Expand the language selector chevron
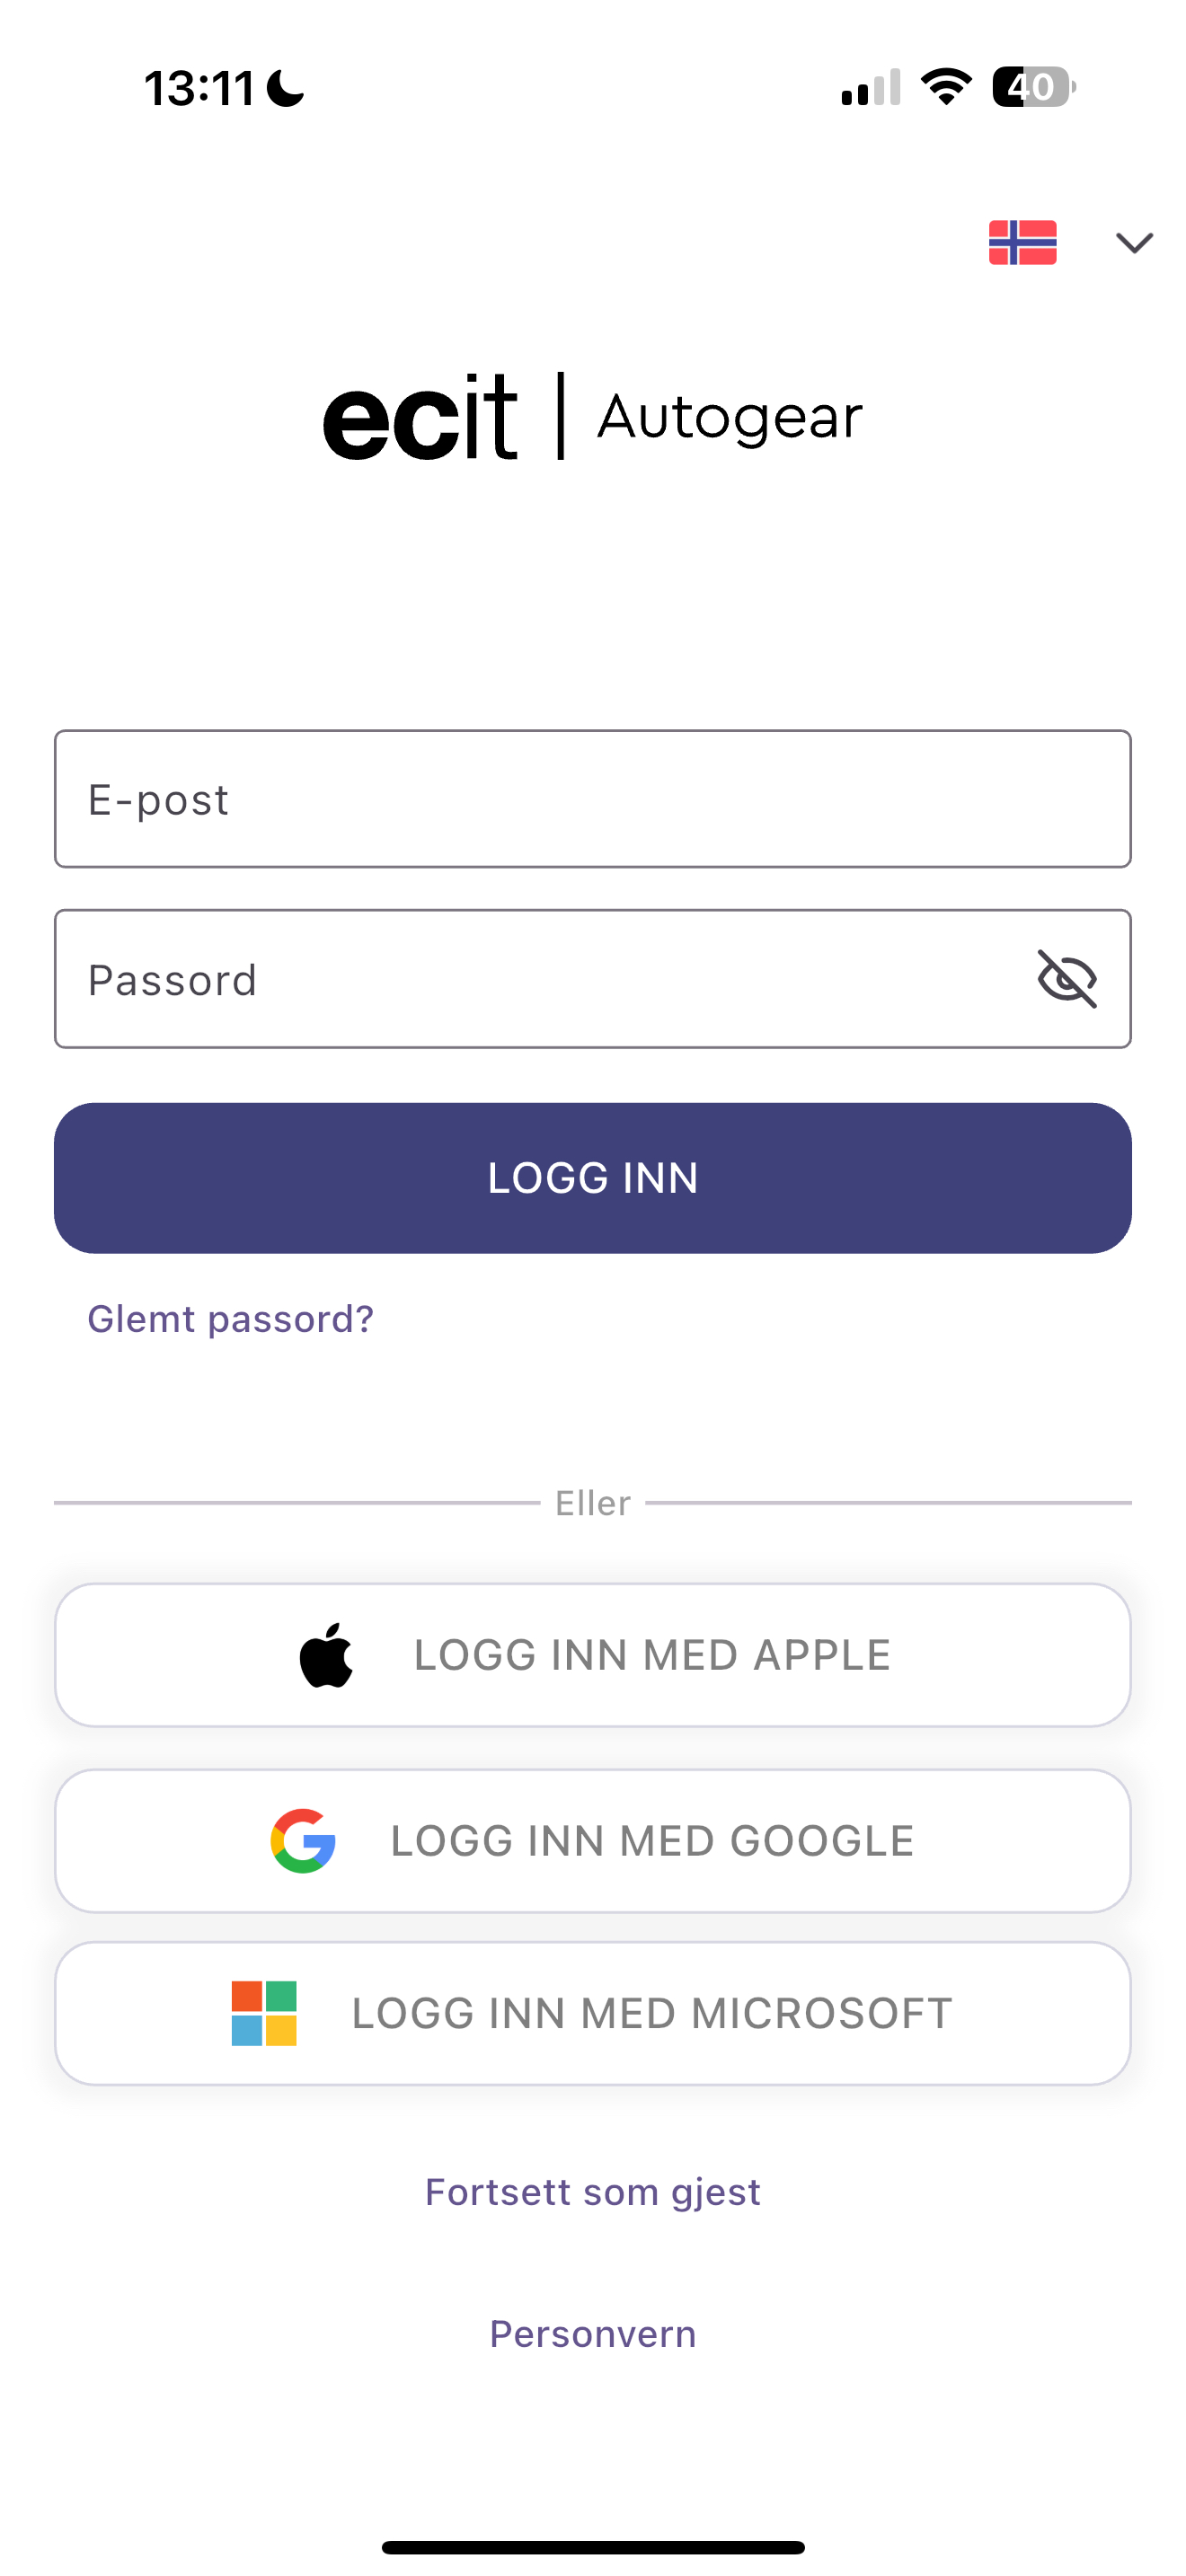1186x2576 pixels. pyautogui.click(x=1134, y=243)
